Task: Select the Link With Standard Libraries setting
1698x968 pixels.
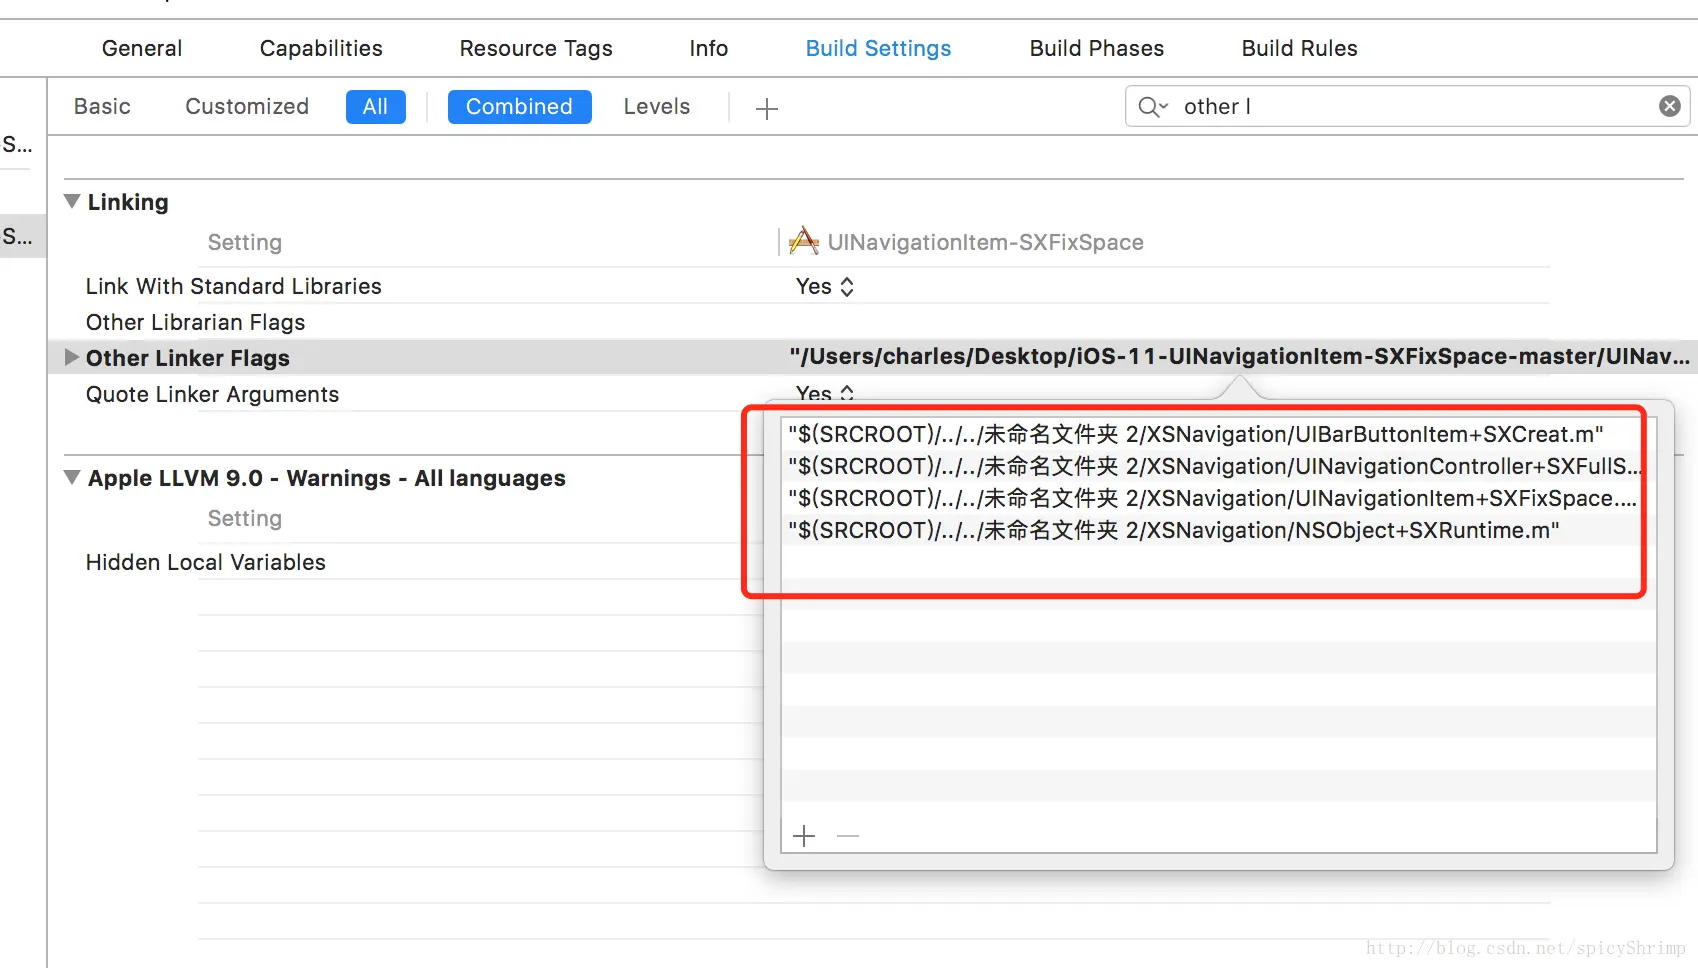Action: (x=234, y=286)
